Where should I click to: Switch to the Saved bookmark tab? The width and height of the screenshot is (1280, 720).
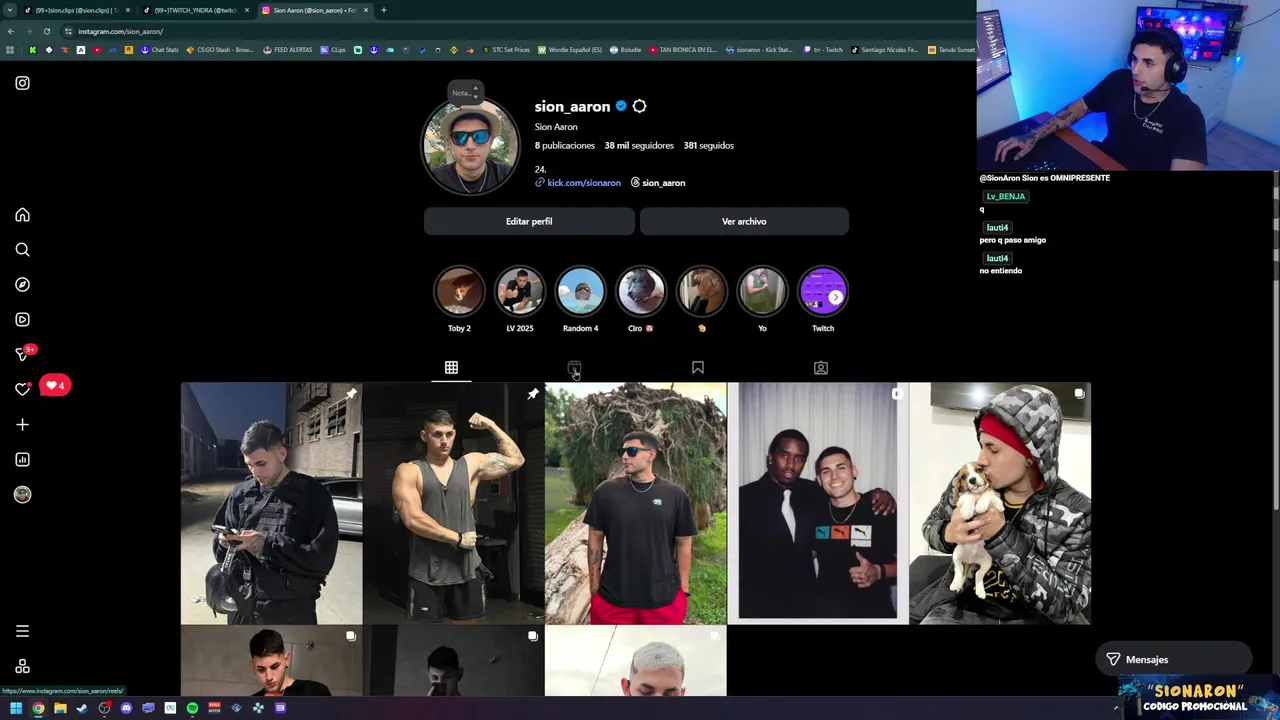(x=698, y=368)
